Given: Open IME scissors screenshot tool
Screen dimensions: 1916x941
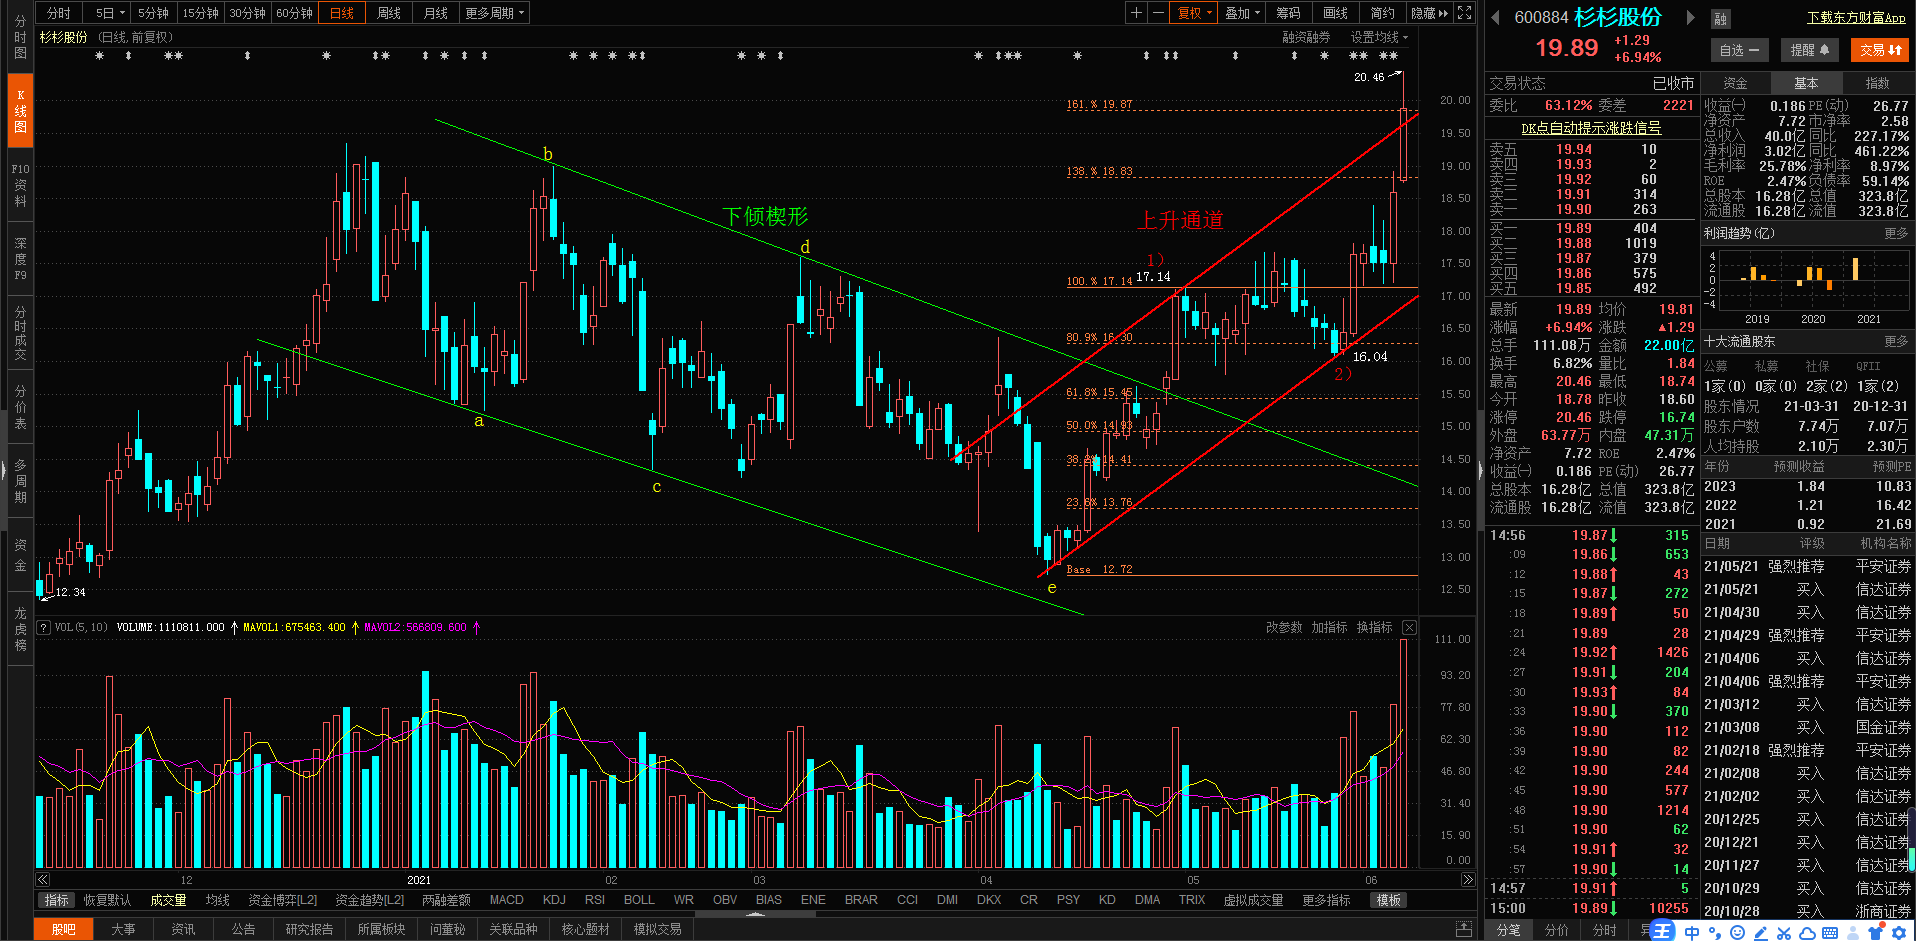Looking at the screenshot, I should coord(1783,932).
